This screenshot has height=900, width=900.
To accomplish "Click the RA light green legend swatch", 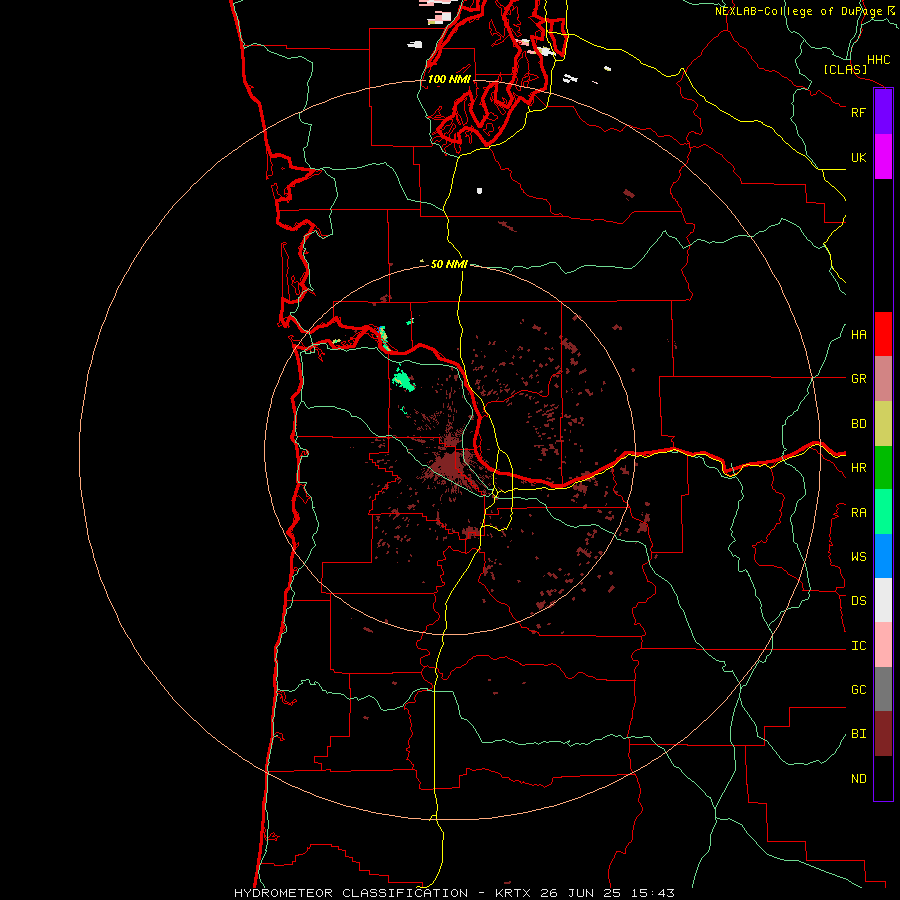I will tap(883, 512).
